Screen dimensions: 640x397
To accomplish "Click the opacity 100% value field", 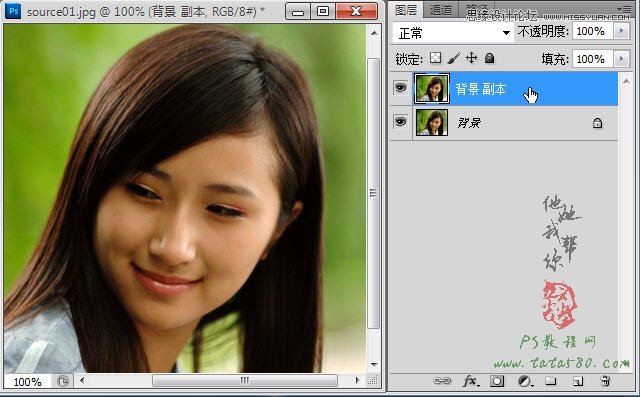I will pyautogui.click(x=593, y=31).
